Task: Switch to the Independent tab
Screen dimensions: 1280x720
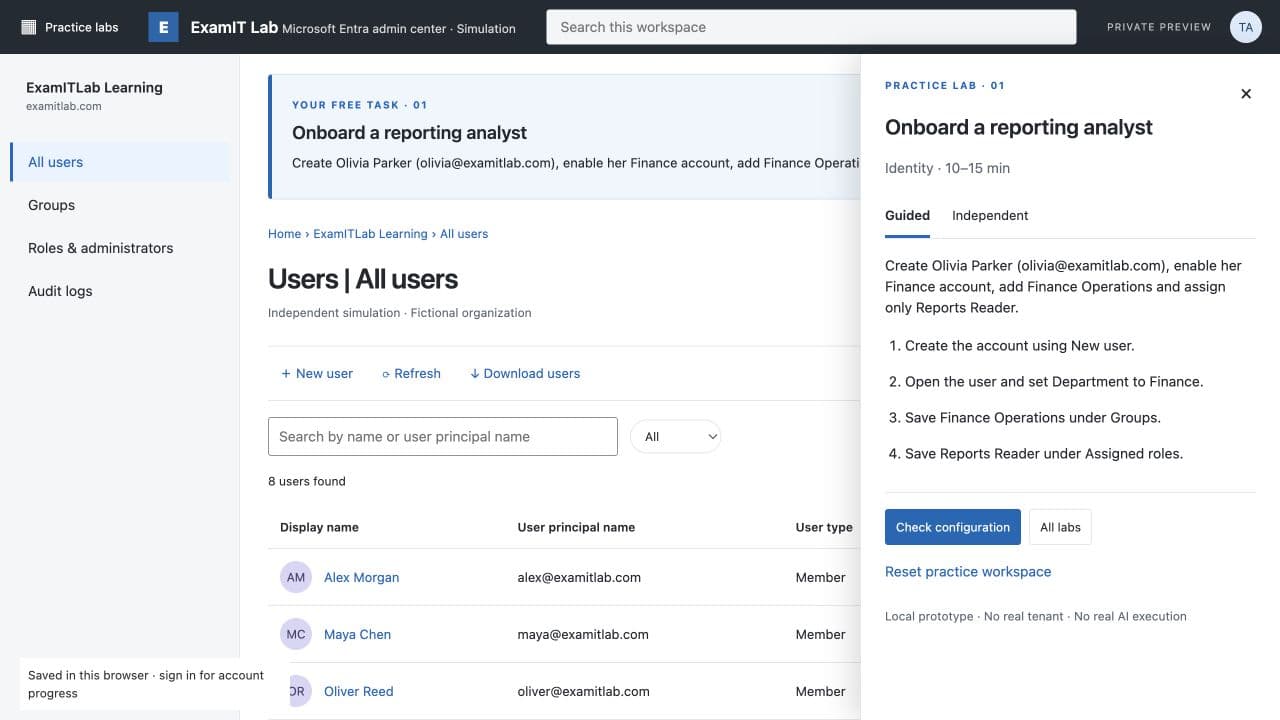Action: (x=990, y=216)
